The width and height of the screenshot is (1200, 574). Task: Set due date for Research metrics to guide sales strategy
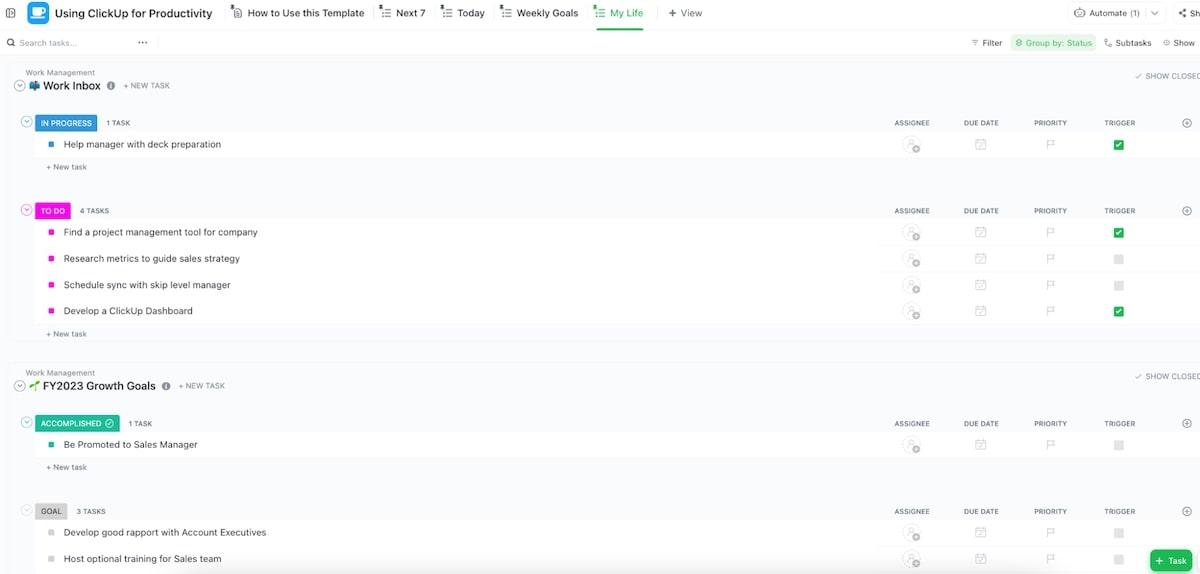(x=981, y=259)
